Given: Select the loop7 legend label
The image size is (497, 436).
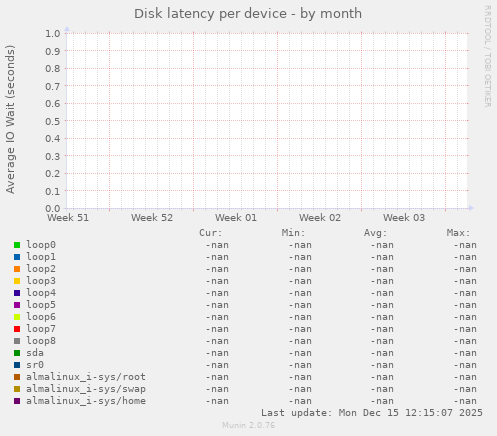Looking at the screenshot, I should pos(41,329).
